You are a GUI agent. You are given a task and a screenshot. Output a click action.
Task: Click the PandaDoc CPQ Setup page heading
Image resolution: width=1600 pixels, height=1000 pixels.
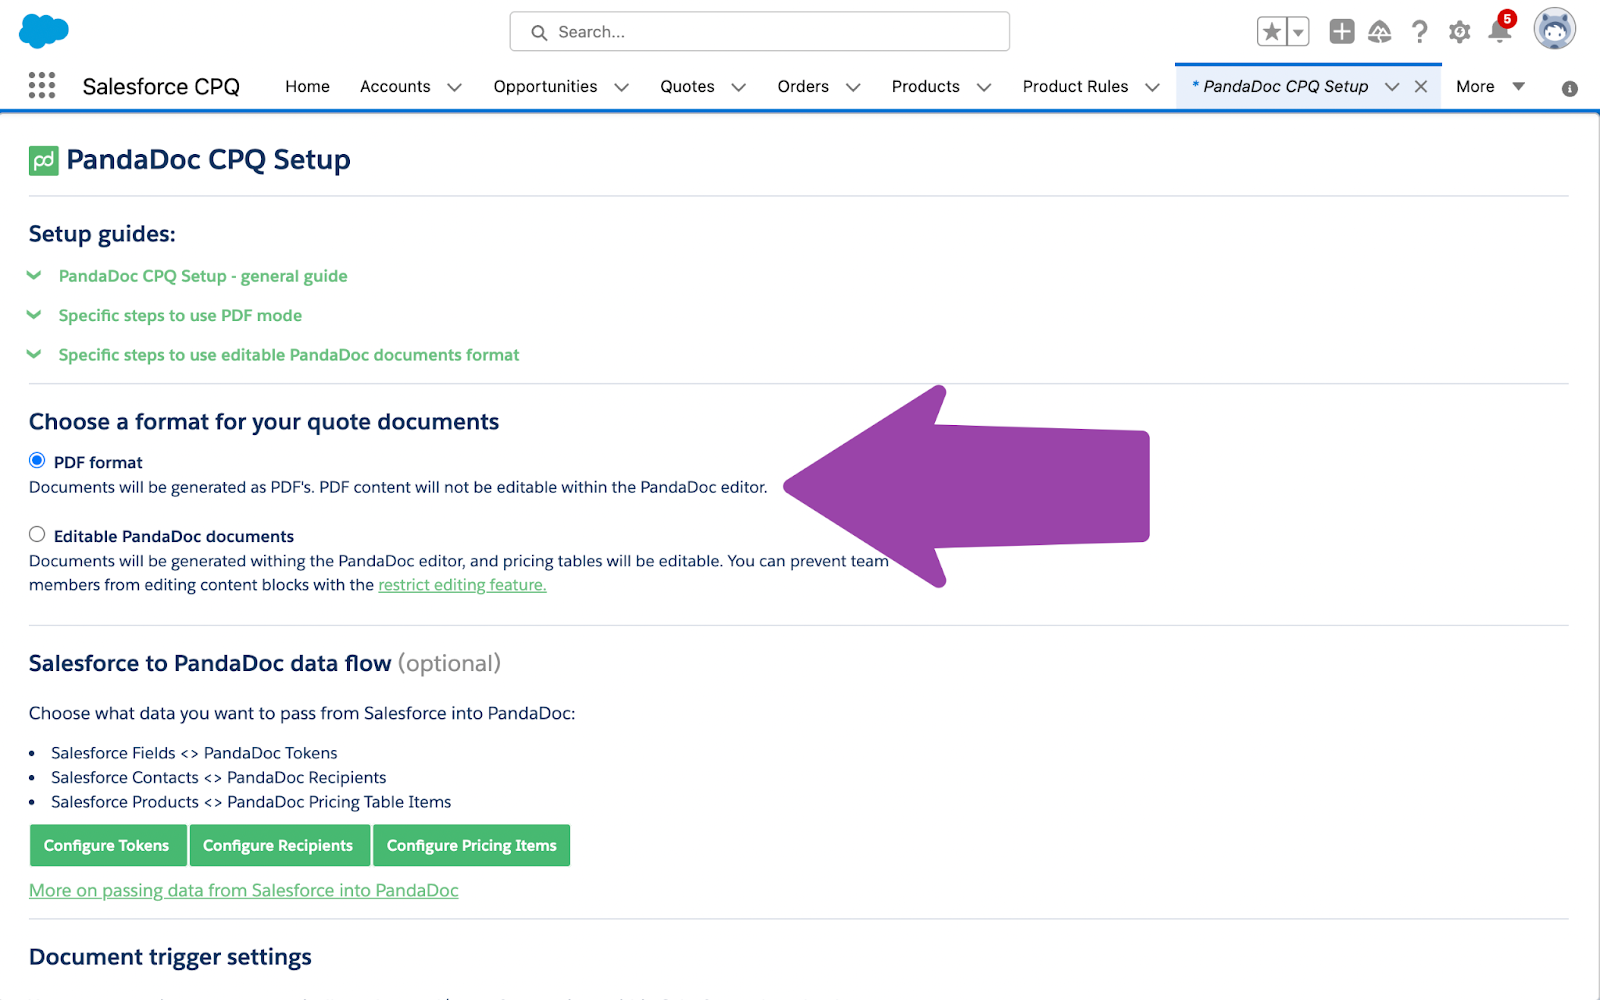coord(208,160)
